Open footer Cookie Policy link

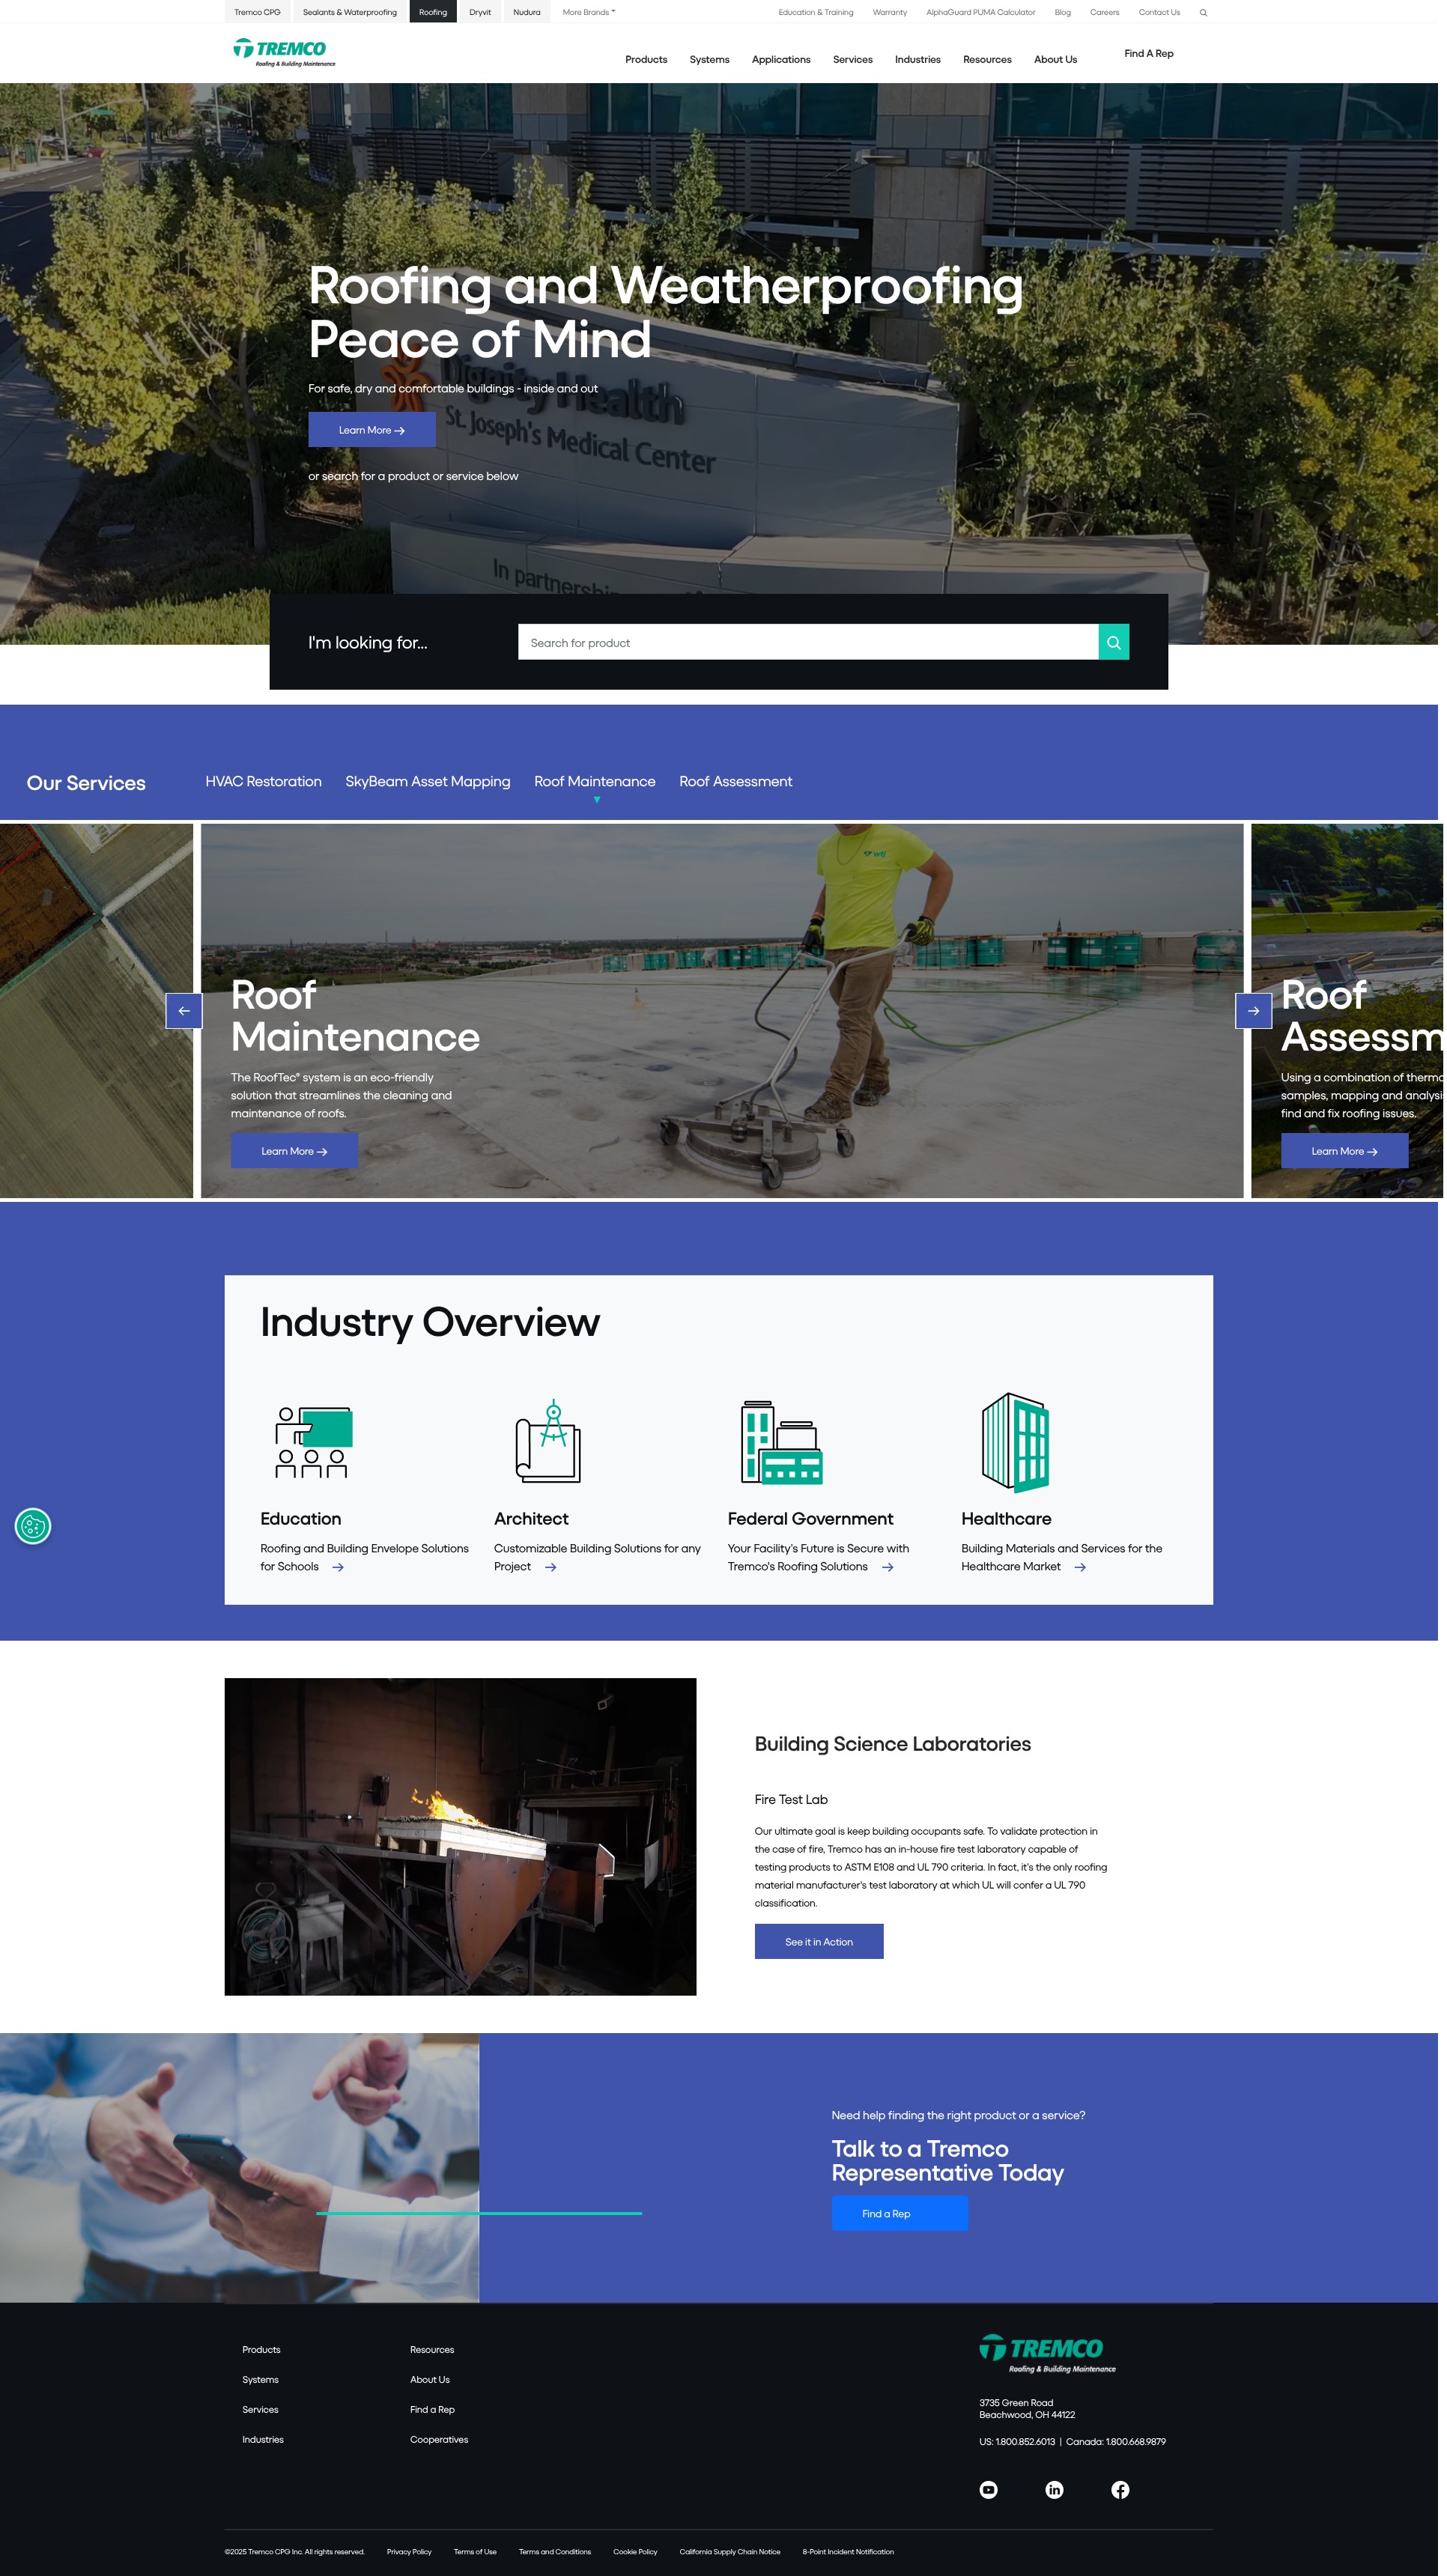click(x=635, y=2552)
